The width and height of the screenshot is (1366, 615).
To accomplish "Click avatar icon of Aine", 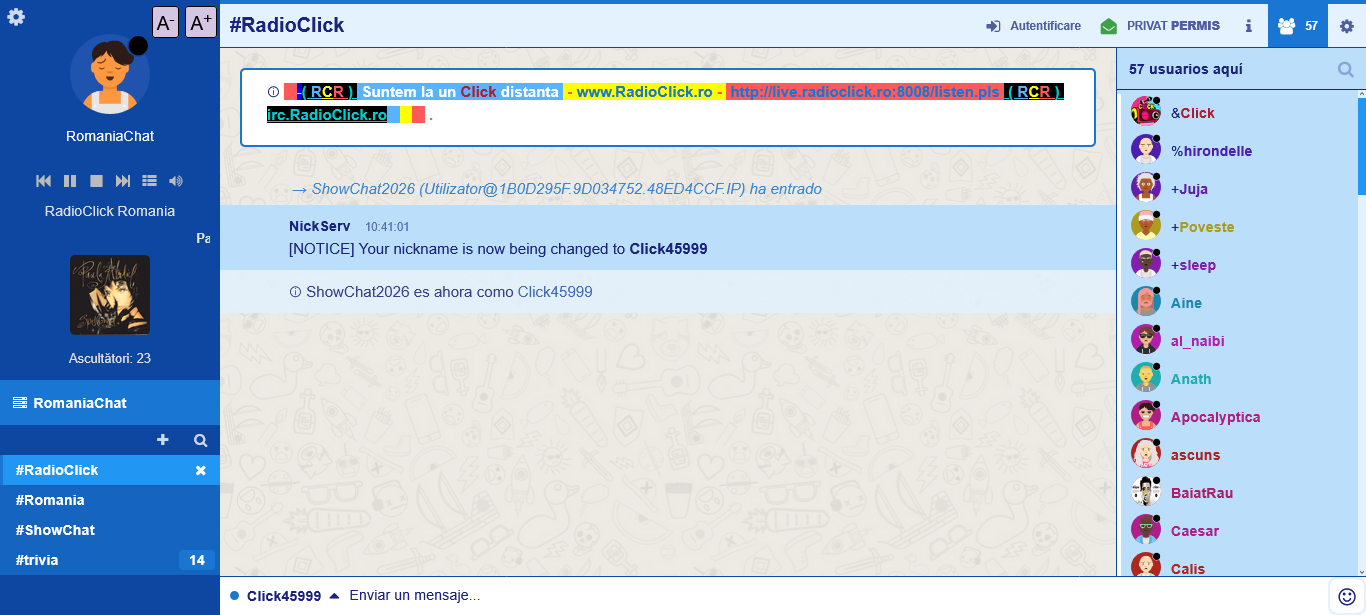I will pos(1145,302).
